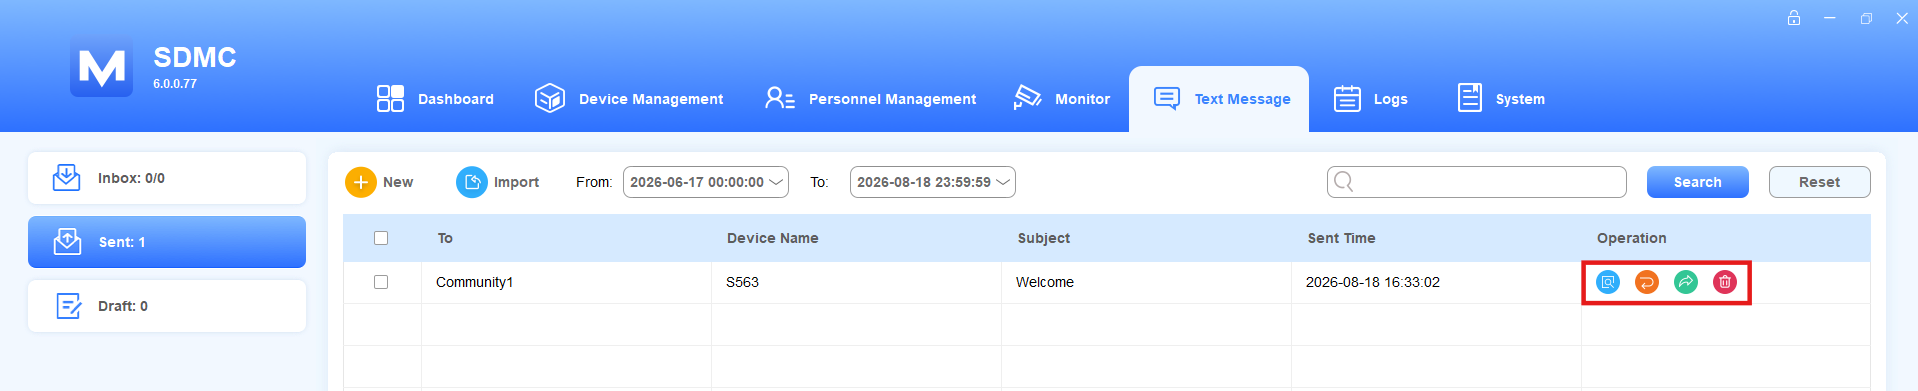Switch to the Monitor tab
Screen dimensions: 1918x391
pyautogui.click(x=1061, y=98)
